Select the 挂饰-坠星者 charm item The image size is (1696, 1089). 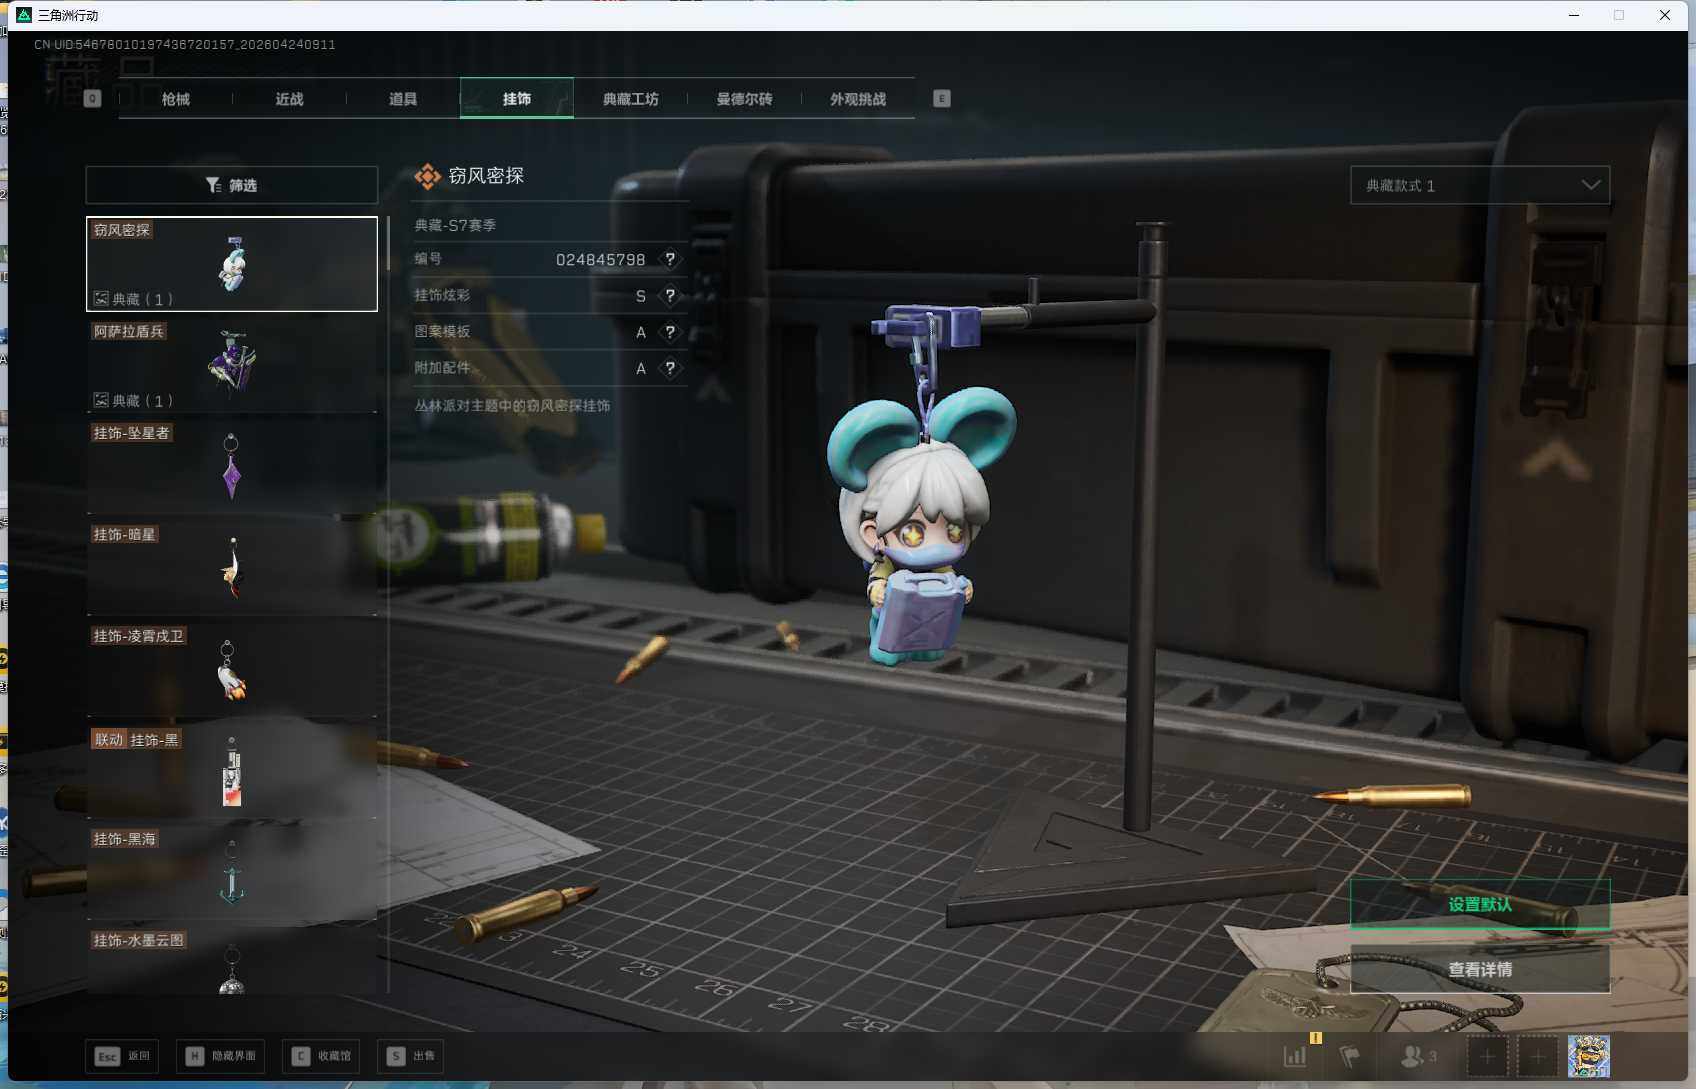(x=232, y=466)
